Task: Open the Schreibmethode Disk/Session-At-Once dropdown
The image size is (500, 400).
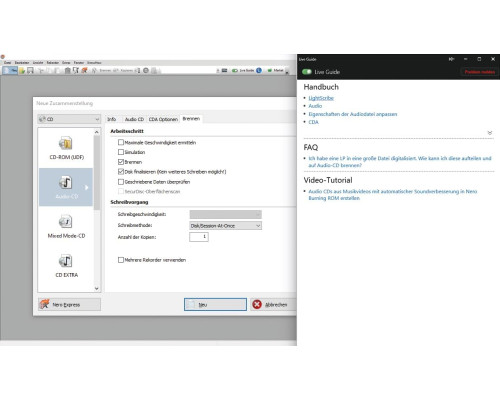Action: (x=225, y=226)
